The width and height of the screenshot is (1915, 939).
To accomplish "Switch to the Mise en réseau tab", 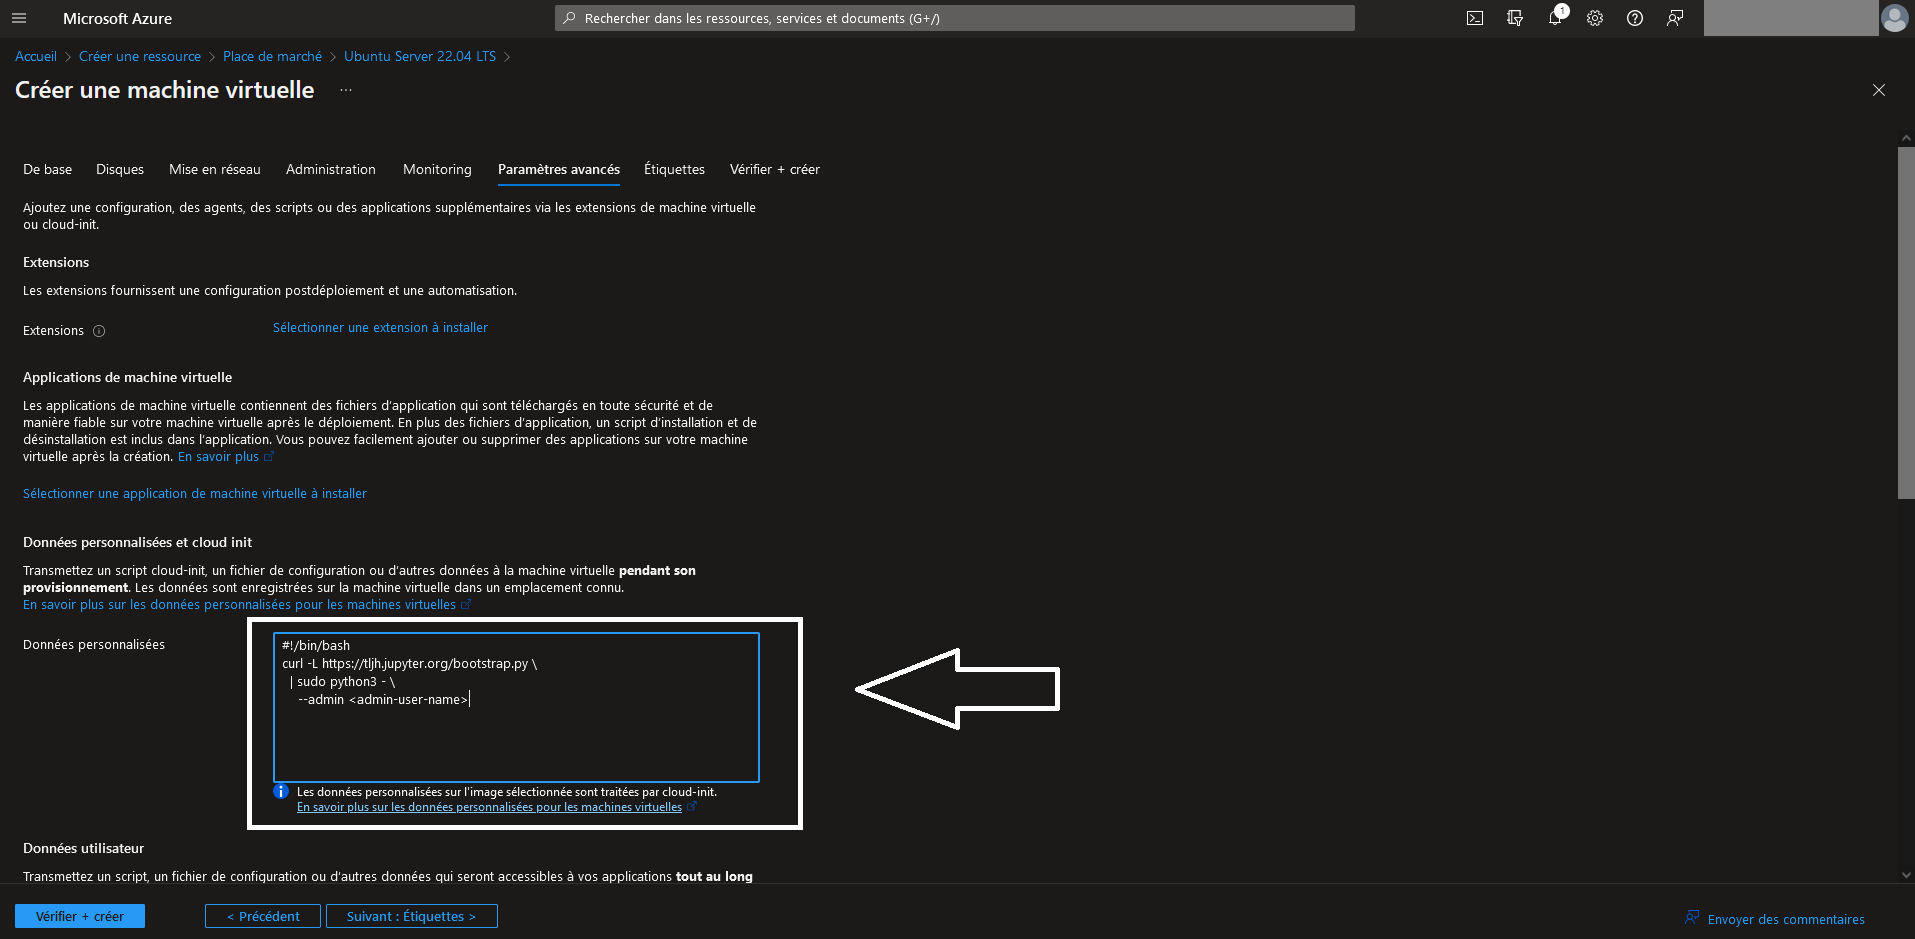I will 215,169.
